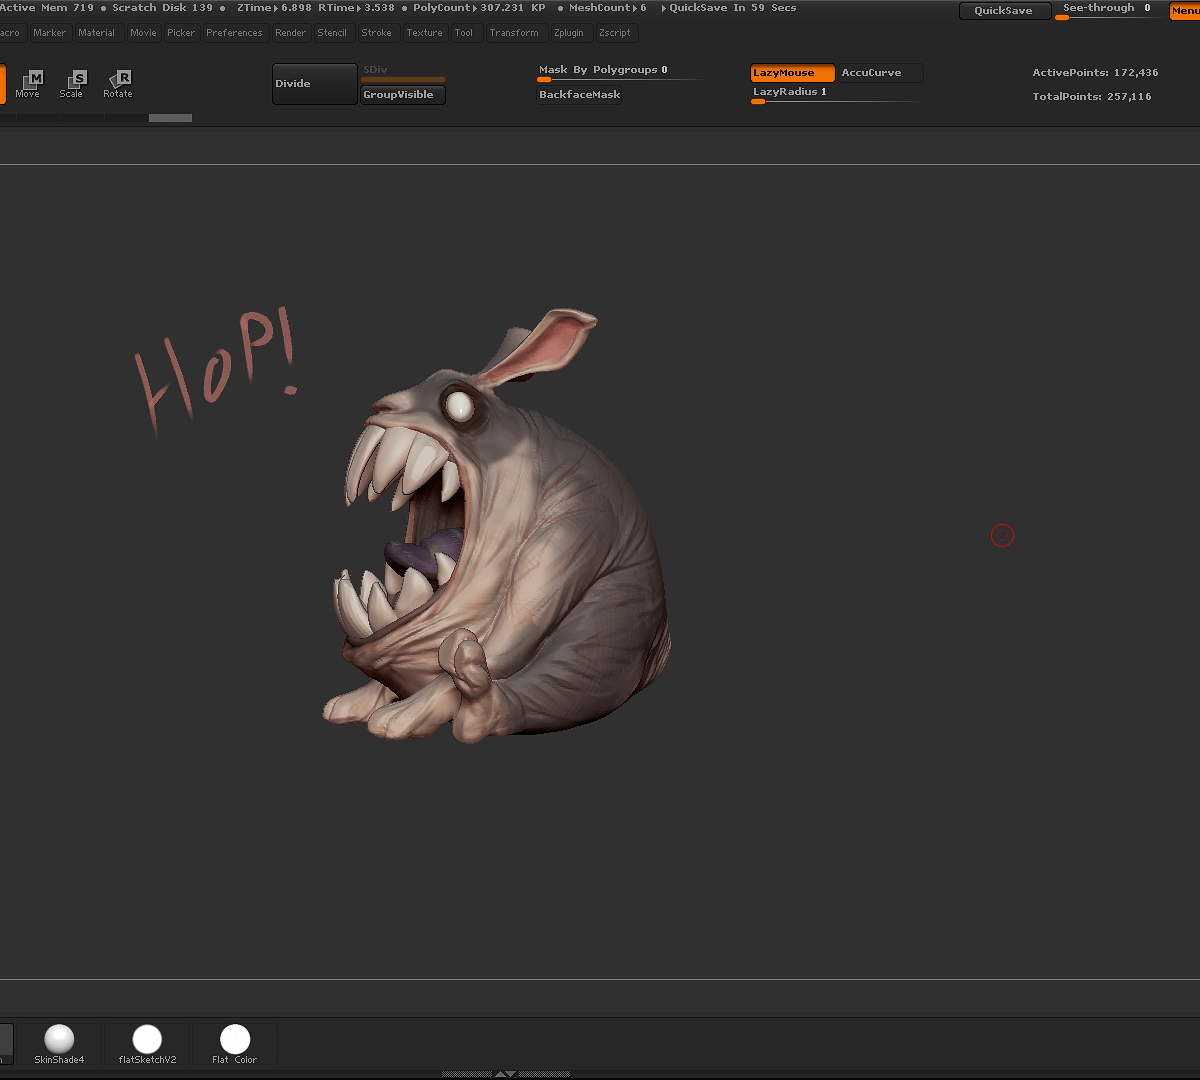Open the Stencil menu
This screenshot has width=1200, height=1080.
(332, 33)
